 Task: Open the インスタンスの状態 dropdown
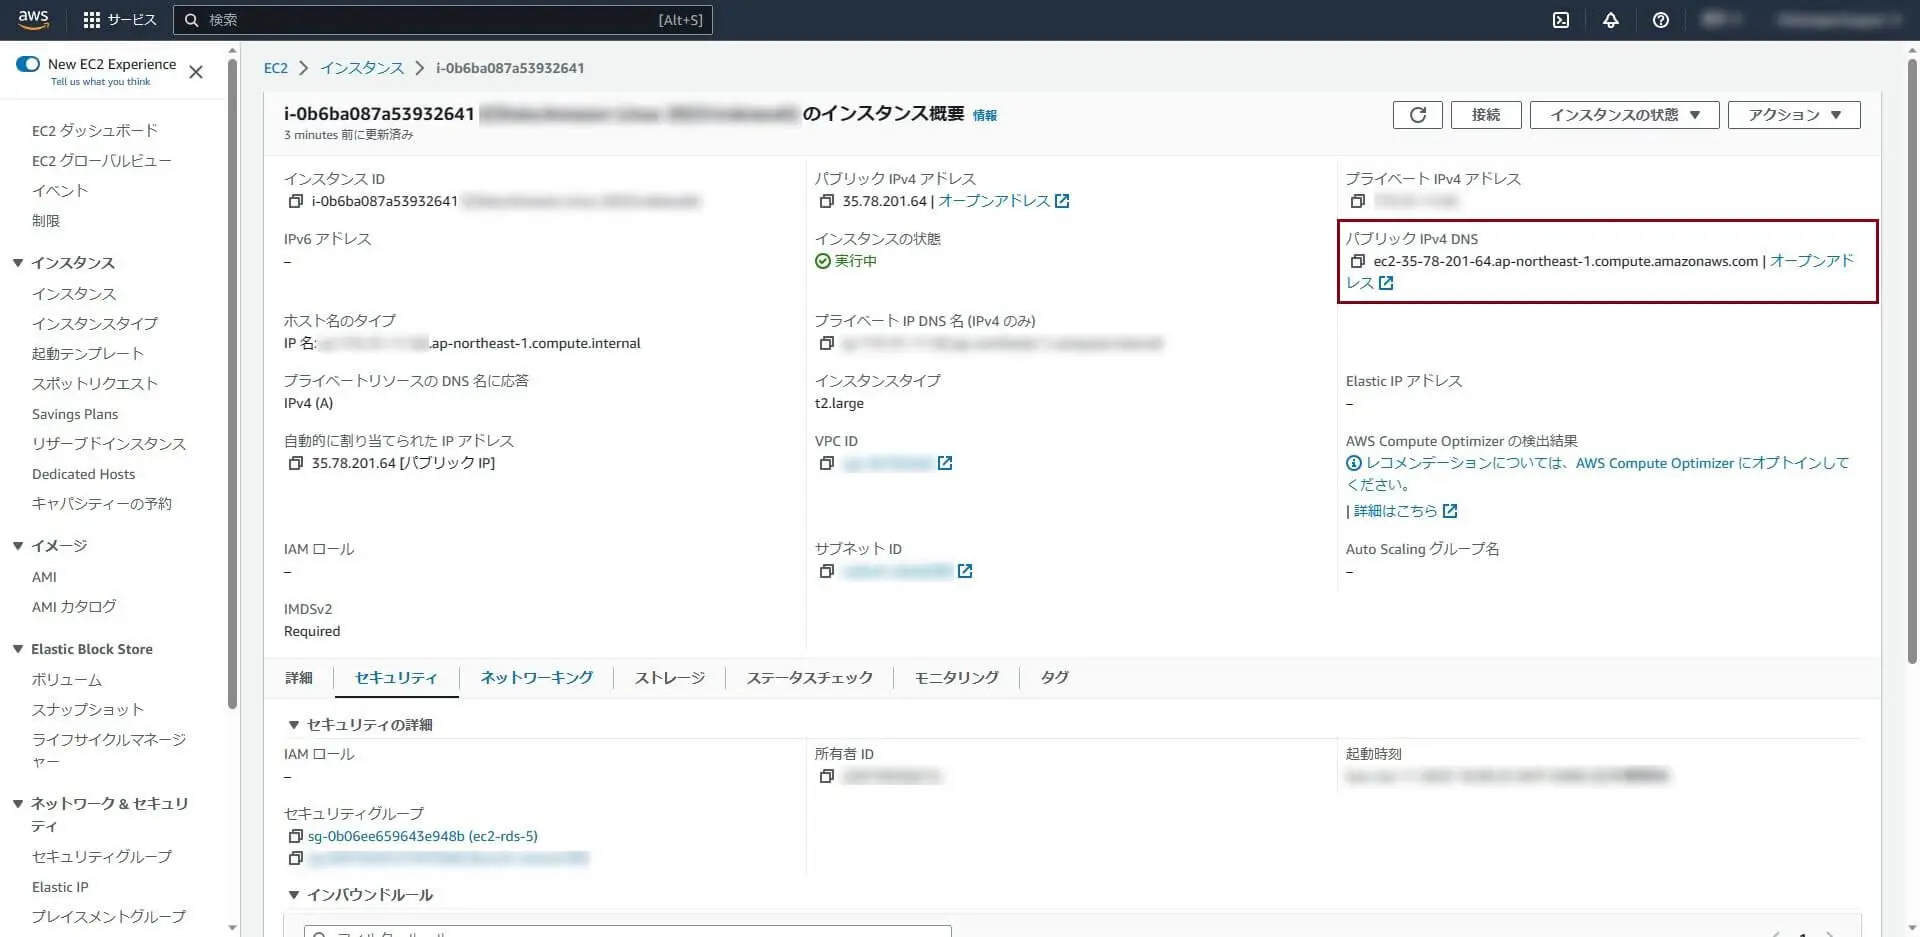pyautogui.click(x=1624, y=115)
